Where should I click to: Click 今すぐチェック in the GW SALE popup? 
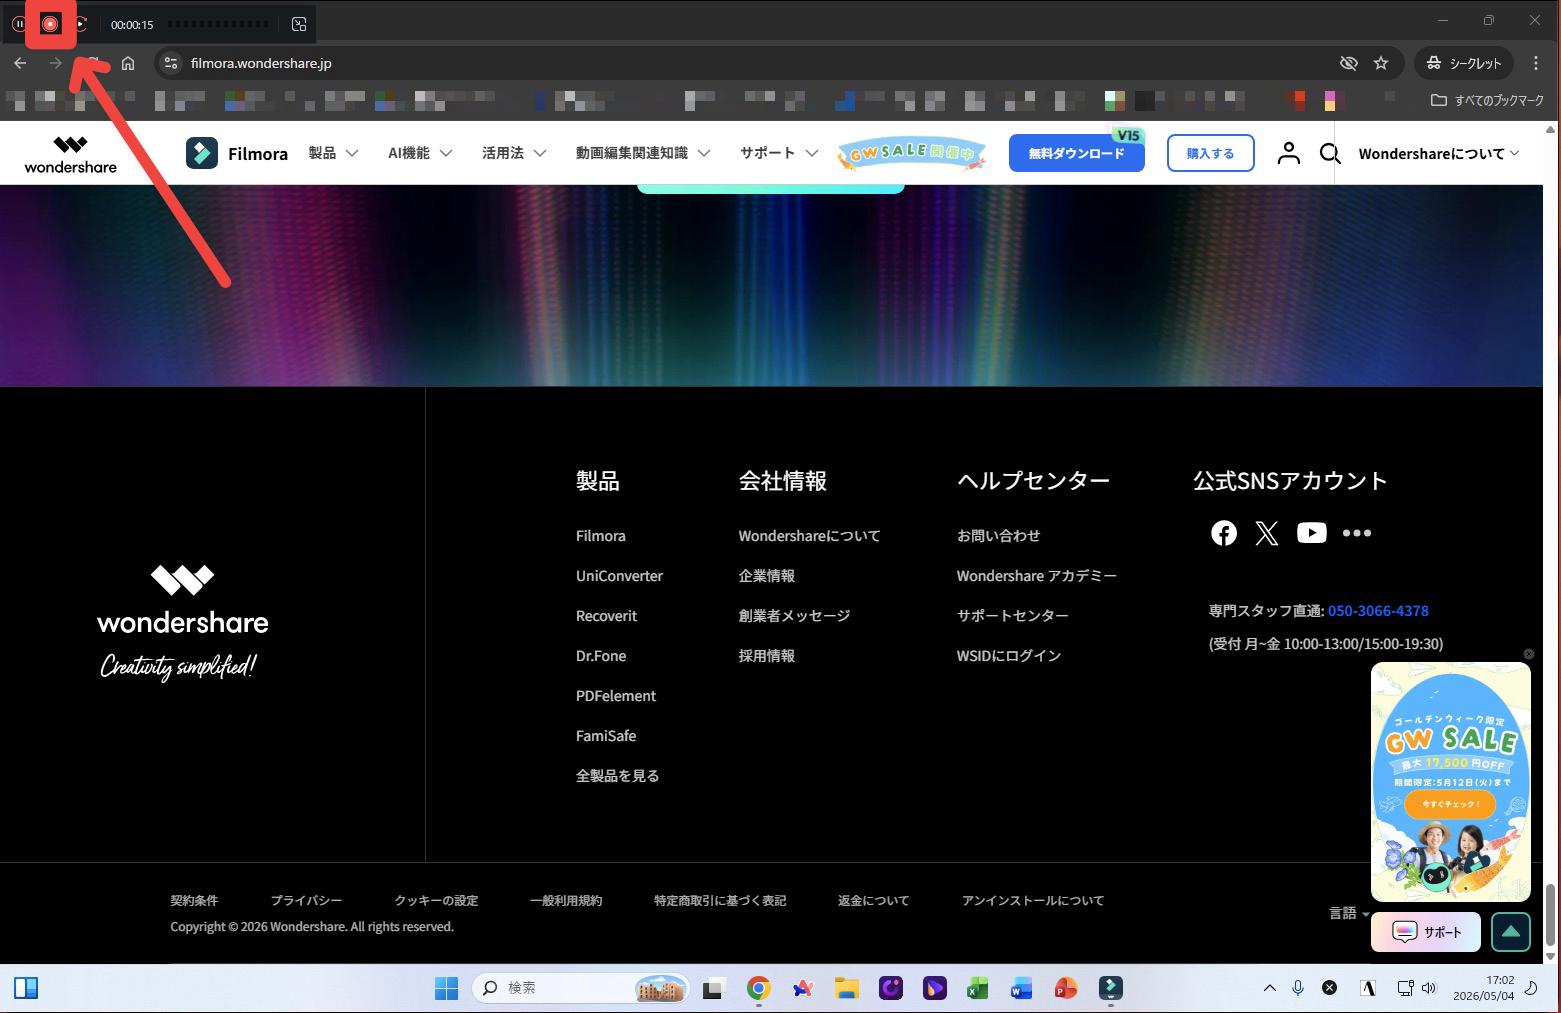pos(1450,804)
